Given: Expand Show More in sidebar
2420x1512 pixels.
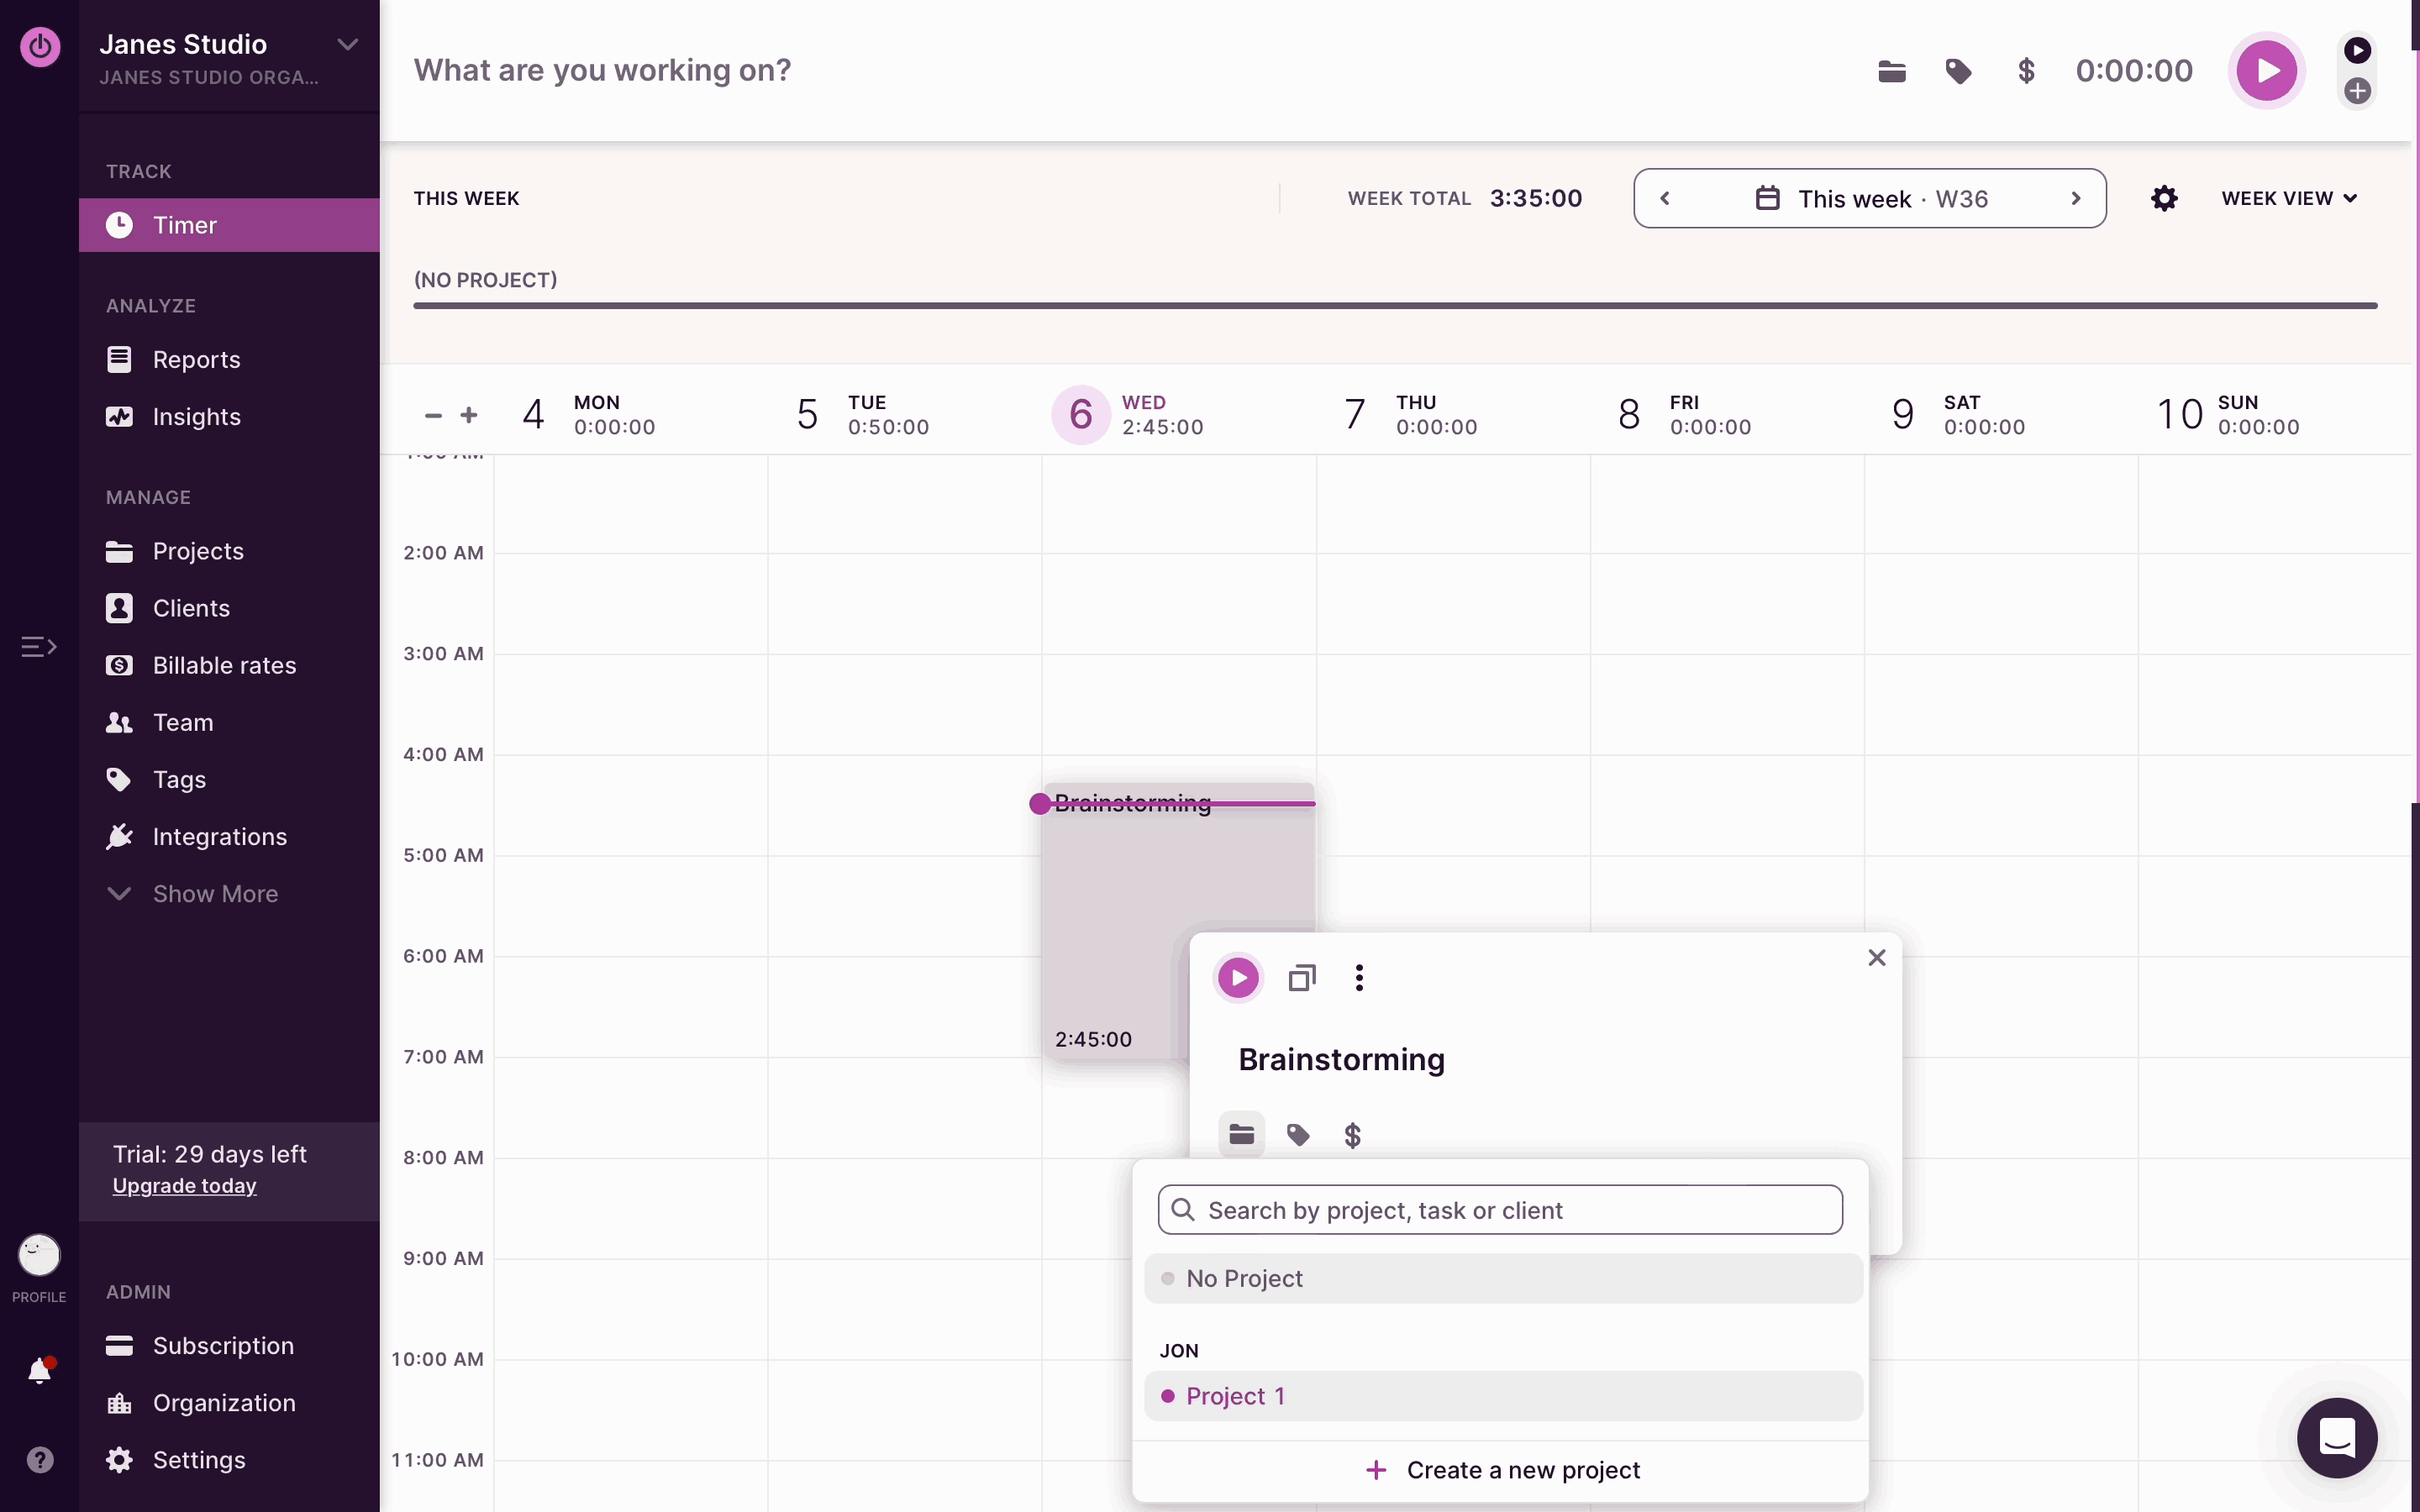Looking at the screenshot, I should click(x=214, y=894).
